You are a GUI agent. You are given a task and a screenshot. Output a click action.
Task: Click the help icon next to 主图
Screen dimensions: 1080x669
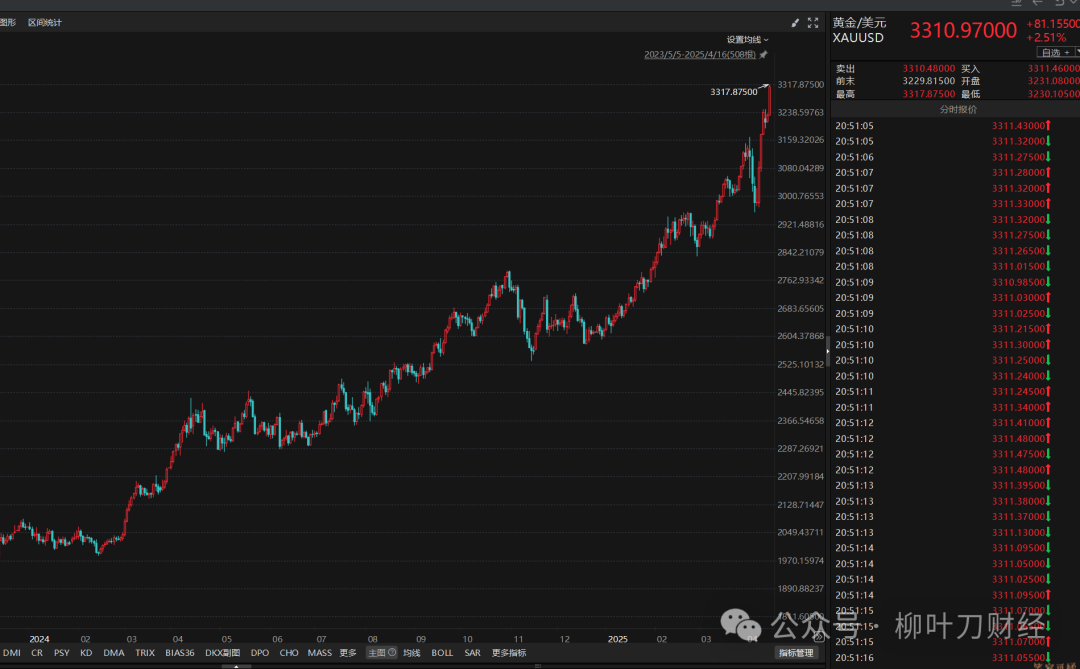pyautogui.click(x=391, y=653)
